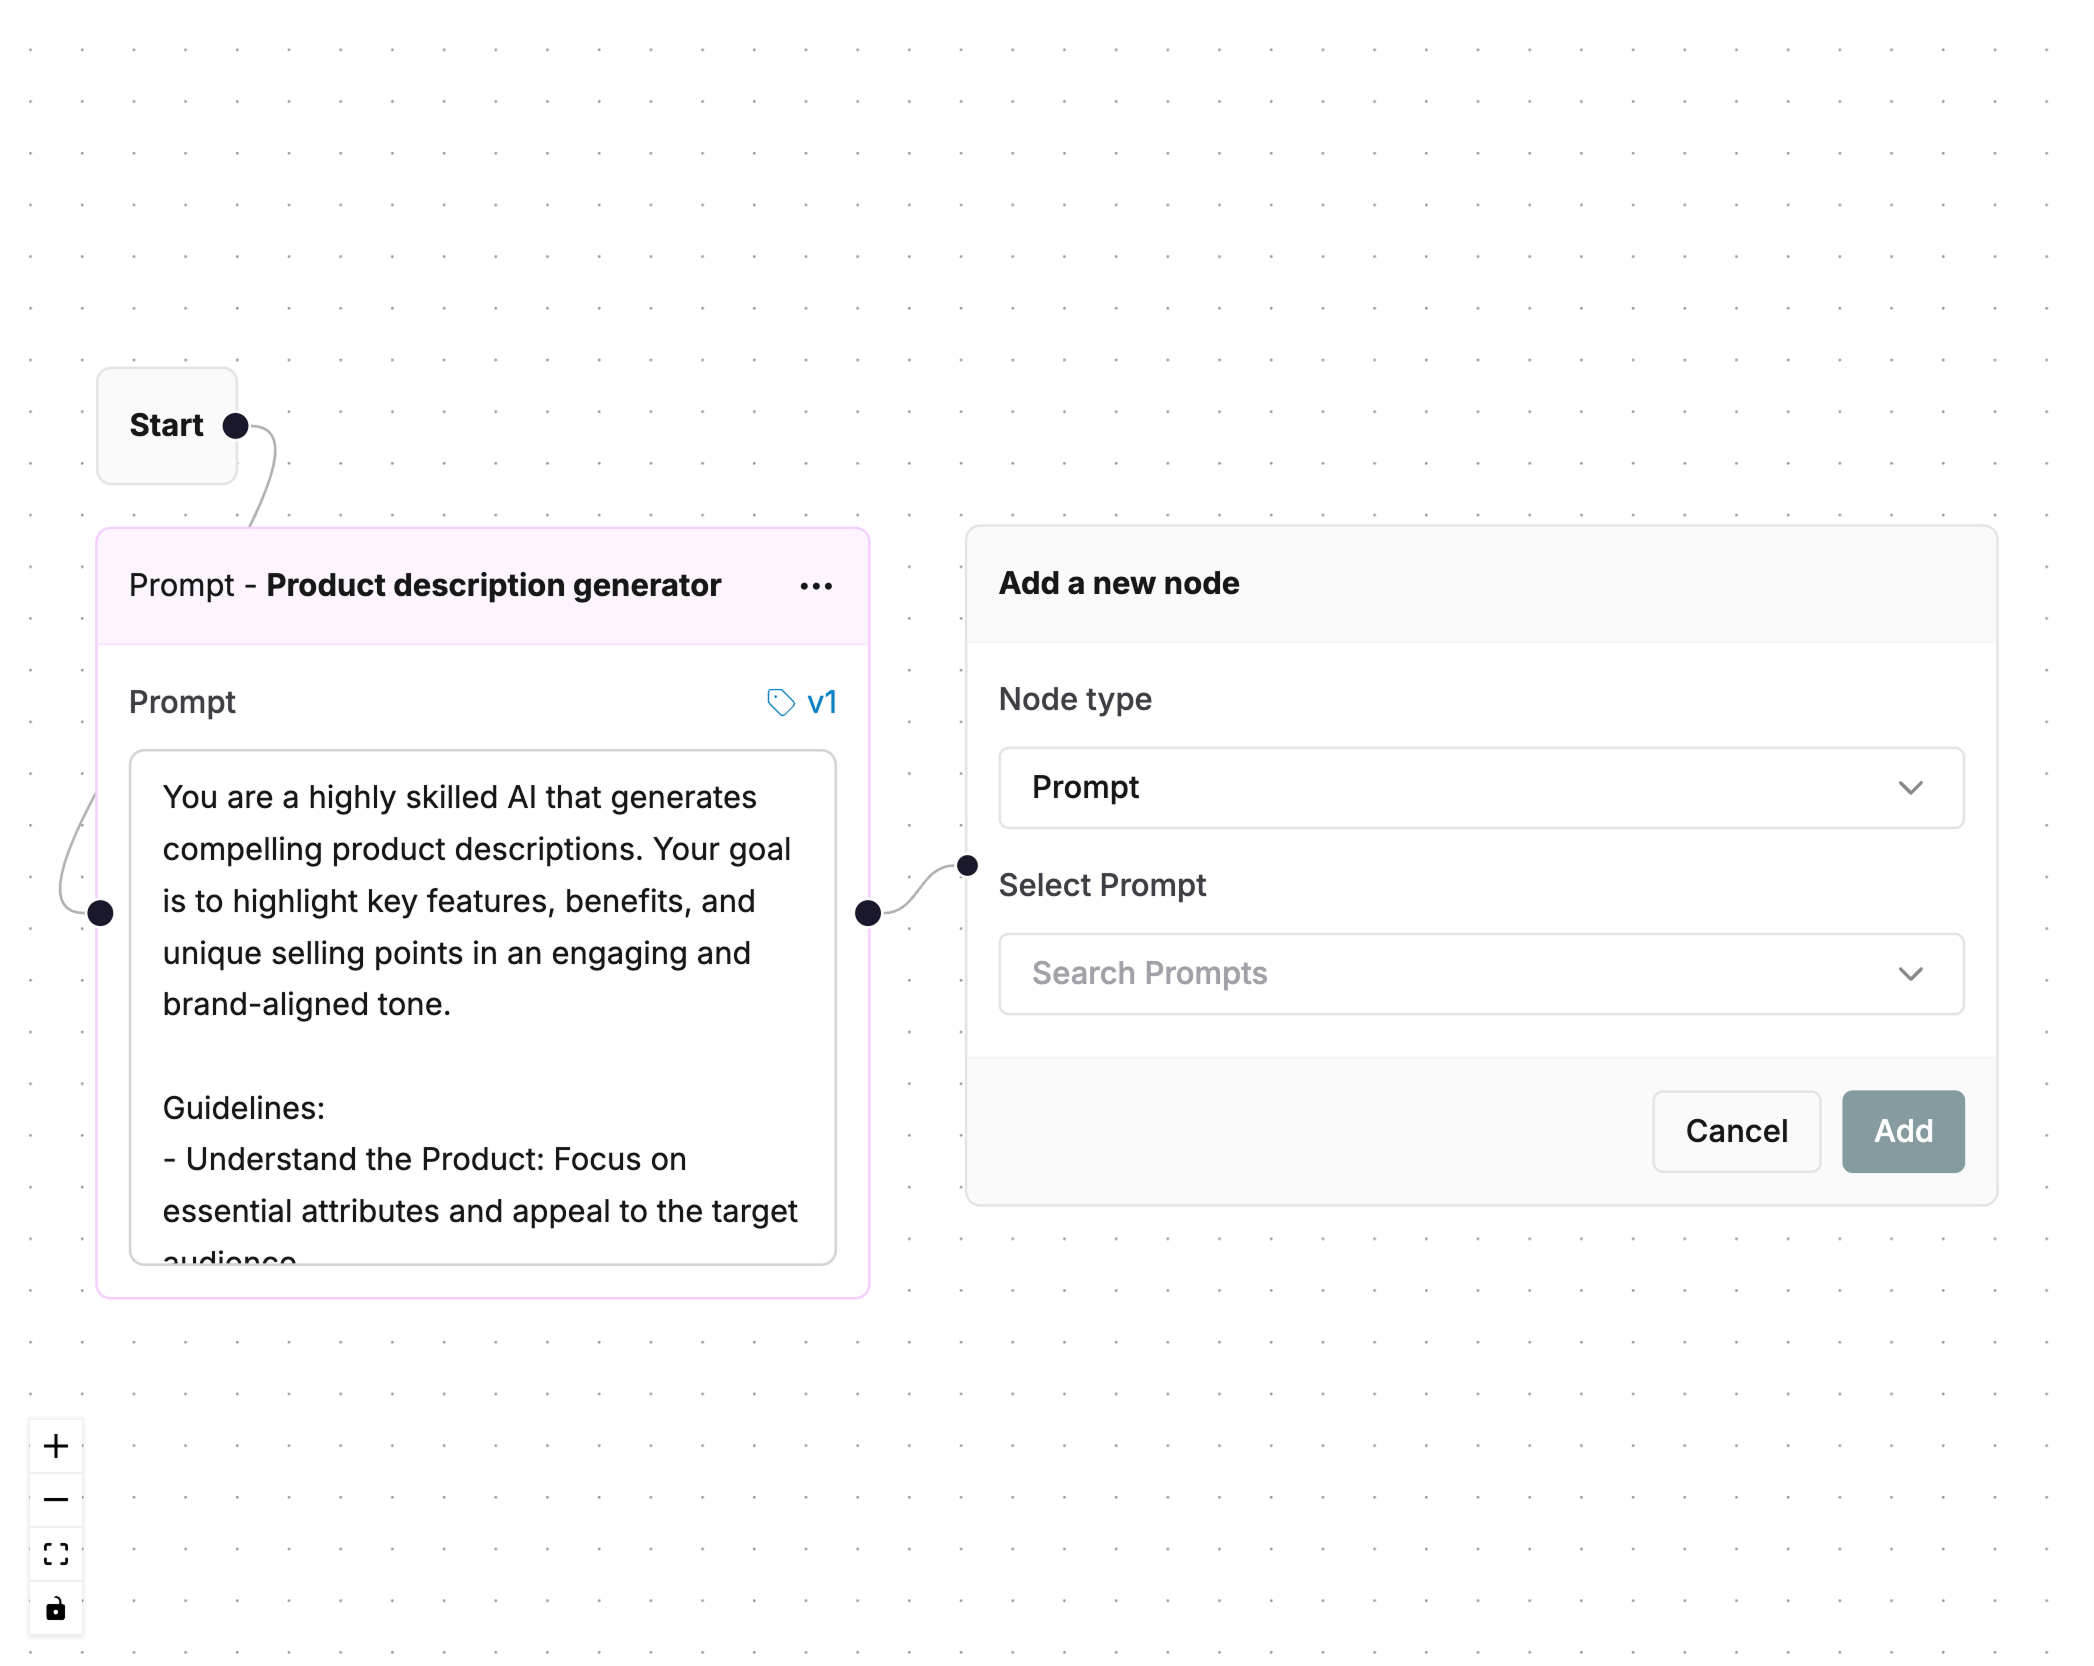
Task: Click the Select Prompt label
Action: coord(1101,882)
